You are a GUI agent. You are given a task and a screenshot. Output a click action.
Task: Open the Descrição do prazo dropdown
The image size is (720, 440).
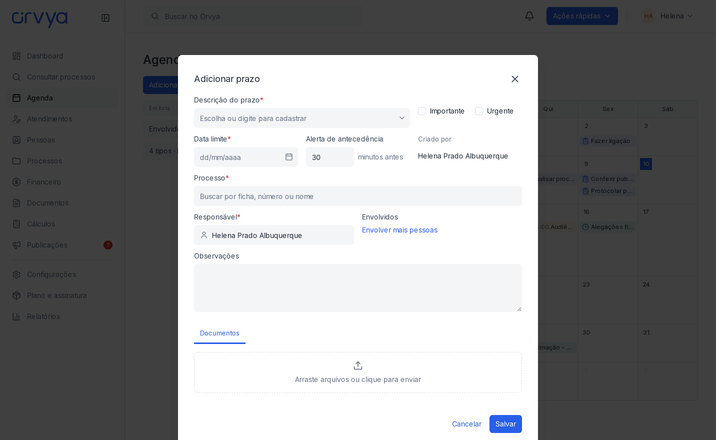point(302,118)
